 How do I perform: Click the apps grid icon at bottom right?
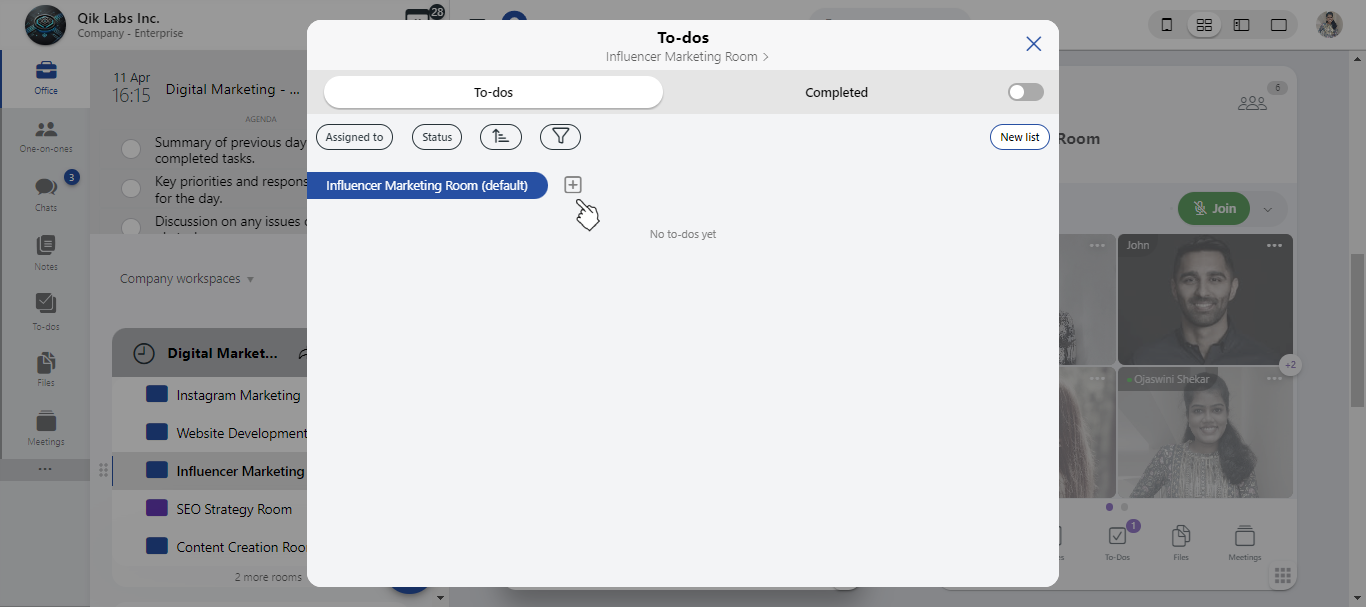1281,575
